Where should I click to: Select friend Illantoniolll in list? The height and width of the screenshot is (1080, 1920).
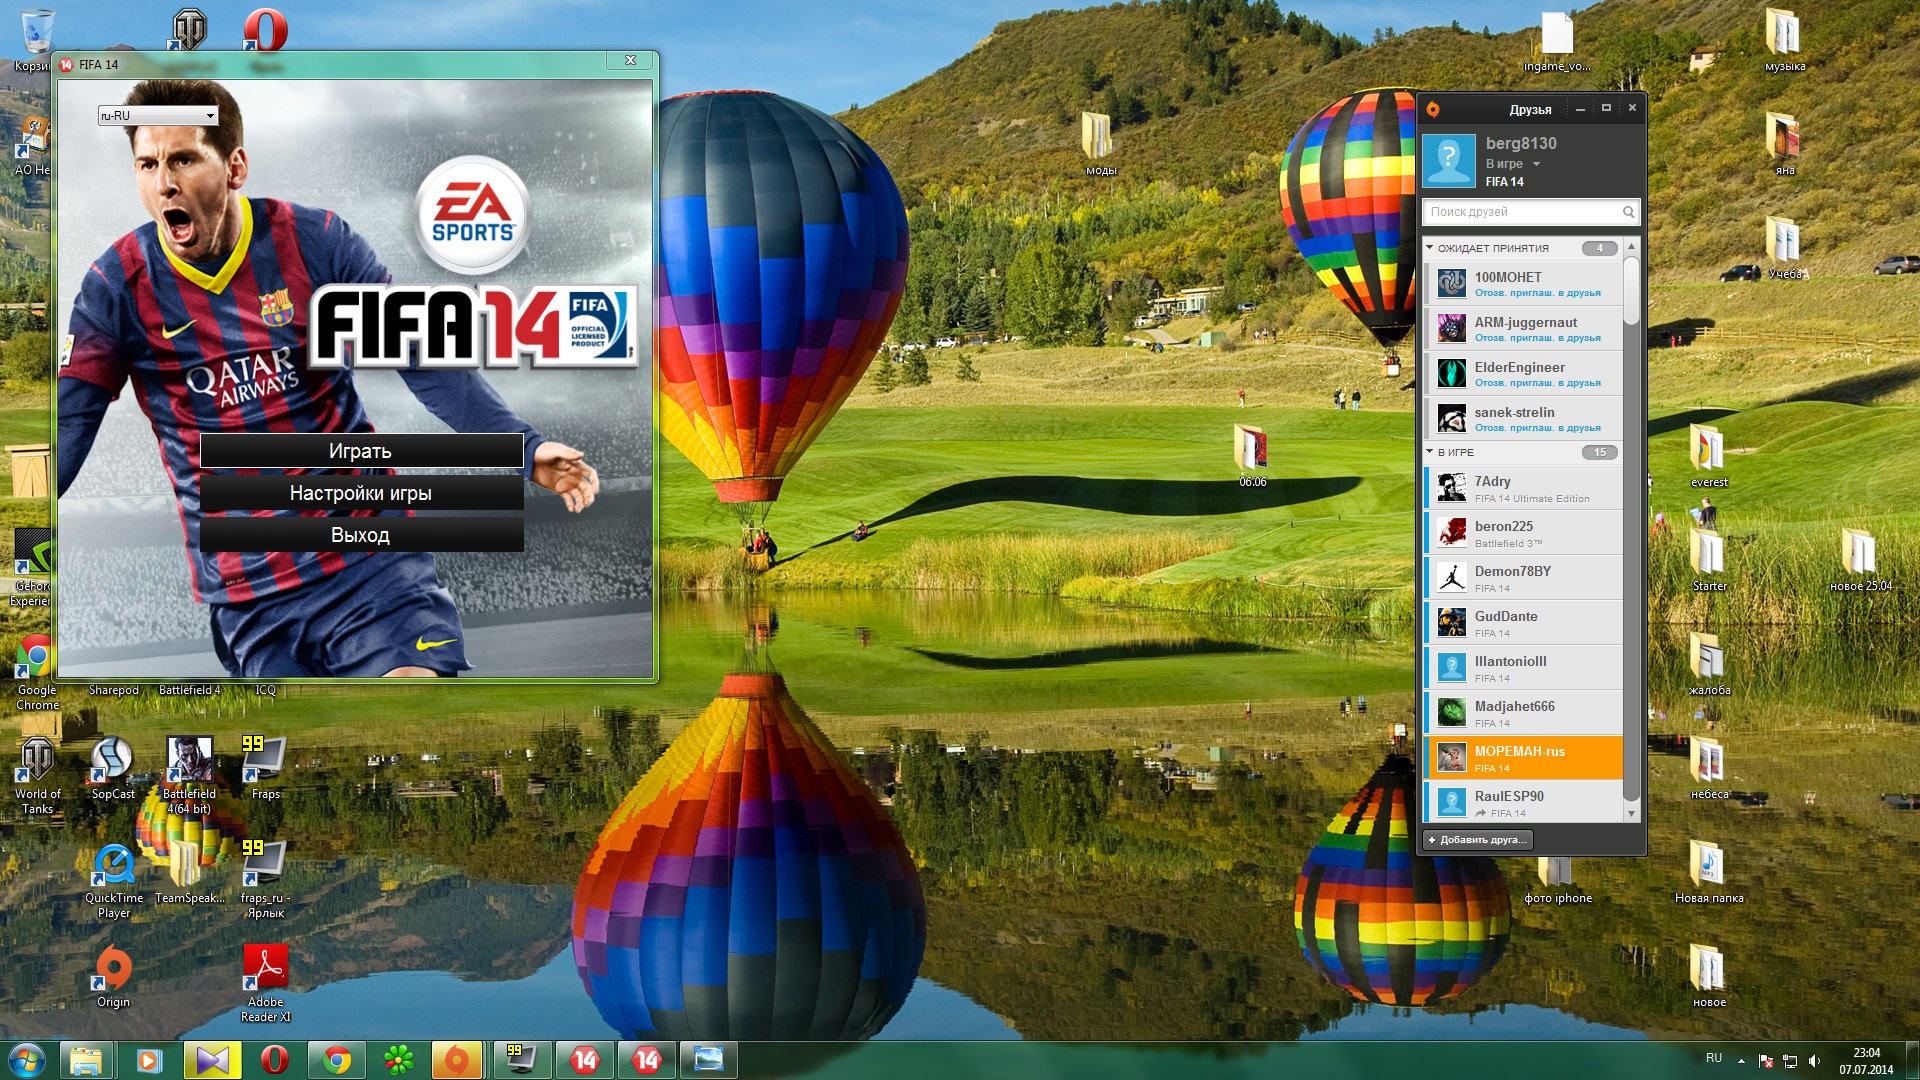1523,668
